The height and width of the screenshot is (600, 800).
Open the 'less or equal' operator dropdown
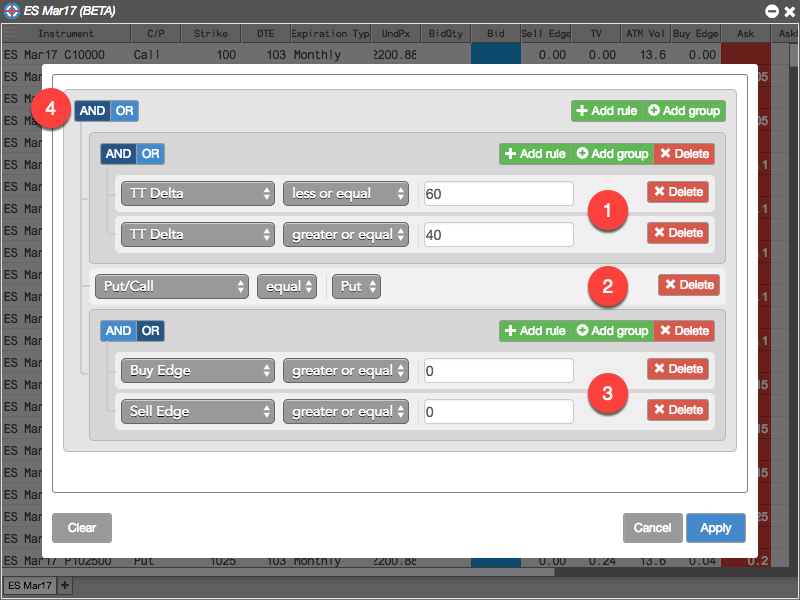(346, 193)
